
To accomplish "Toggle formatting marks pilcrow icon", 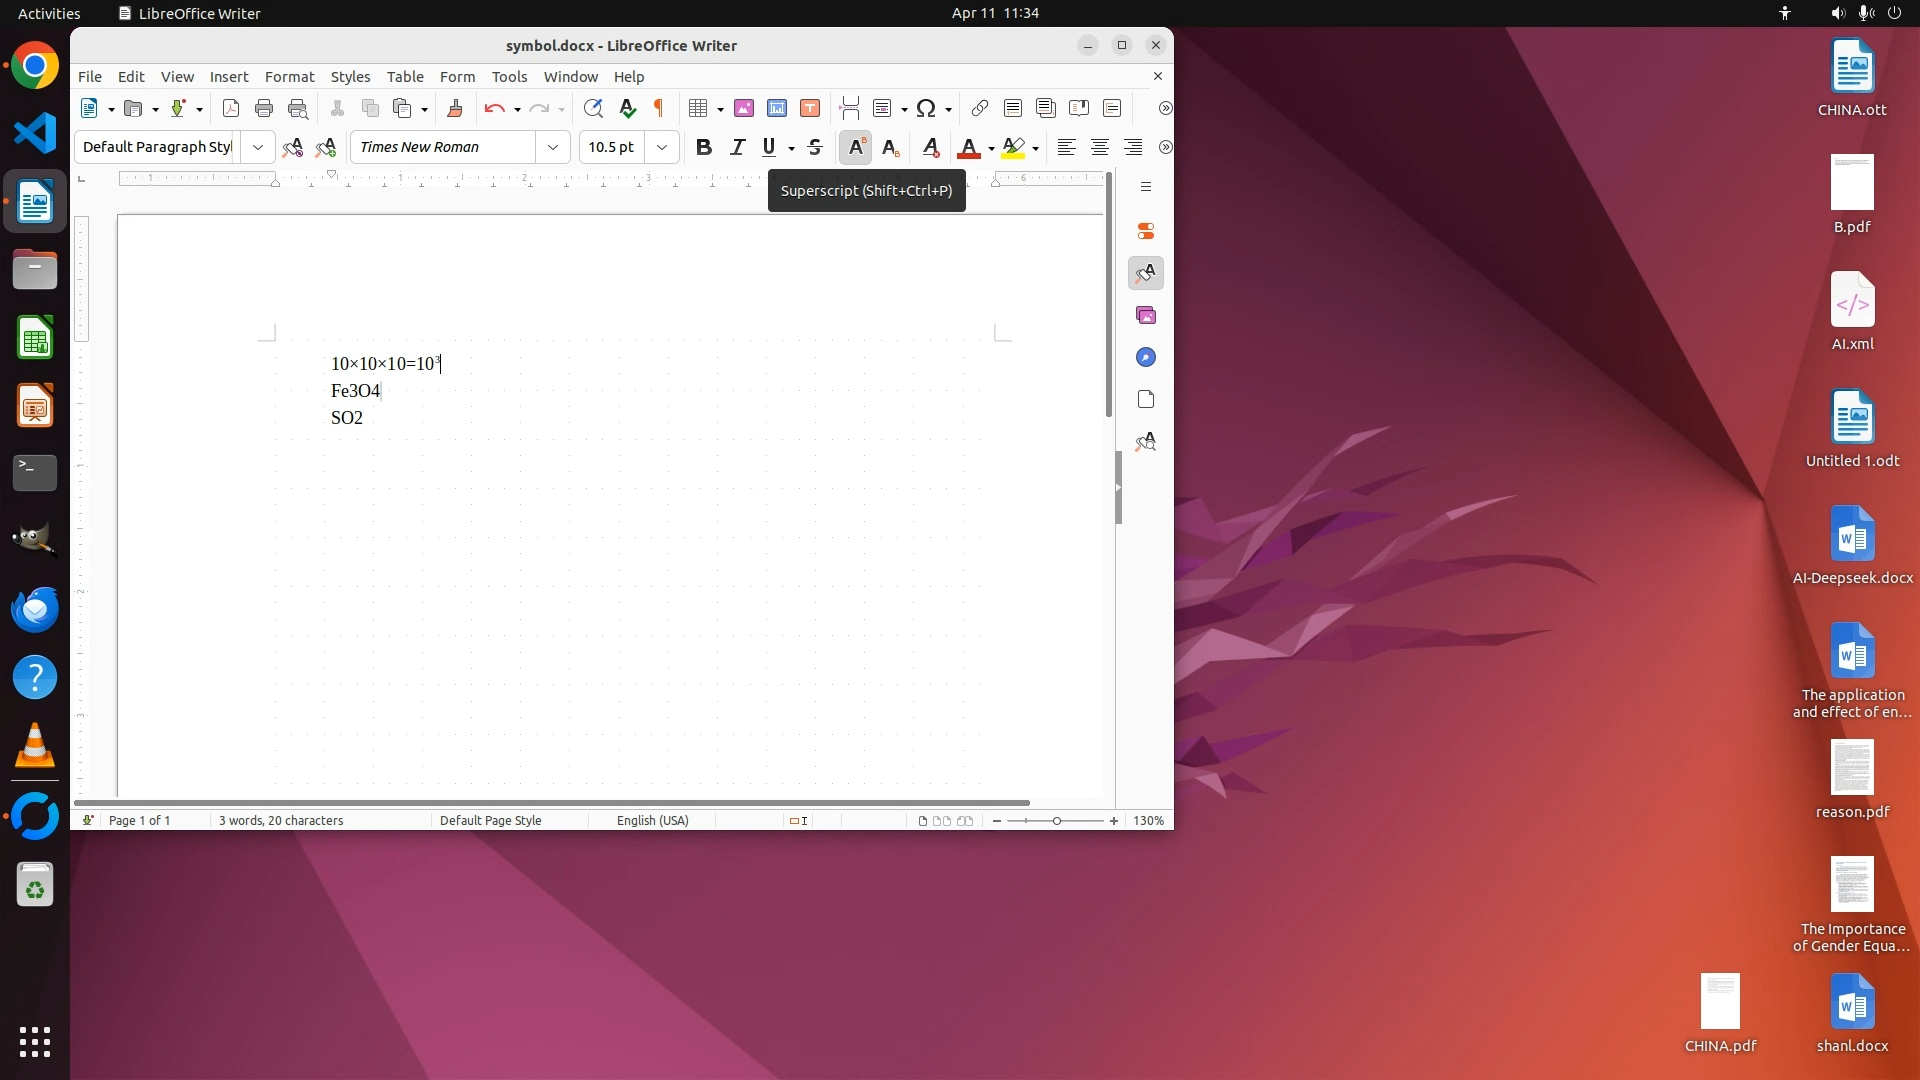I will click(658, 108).
